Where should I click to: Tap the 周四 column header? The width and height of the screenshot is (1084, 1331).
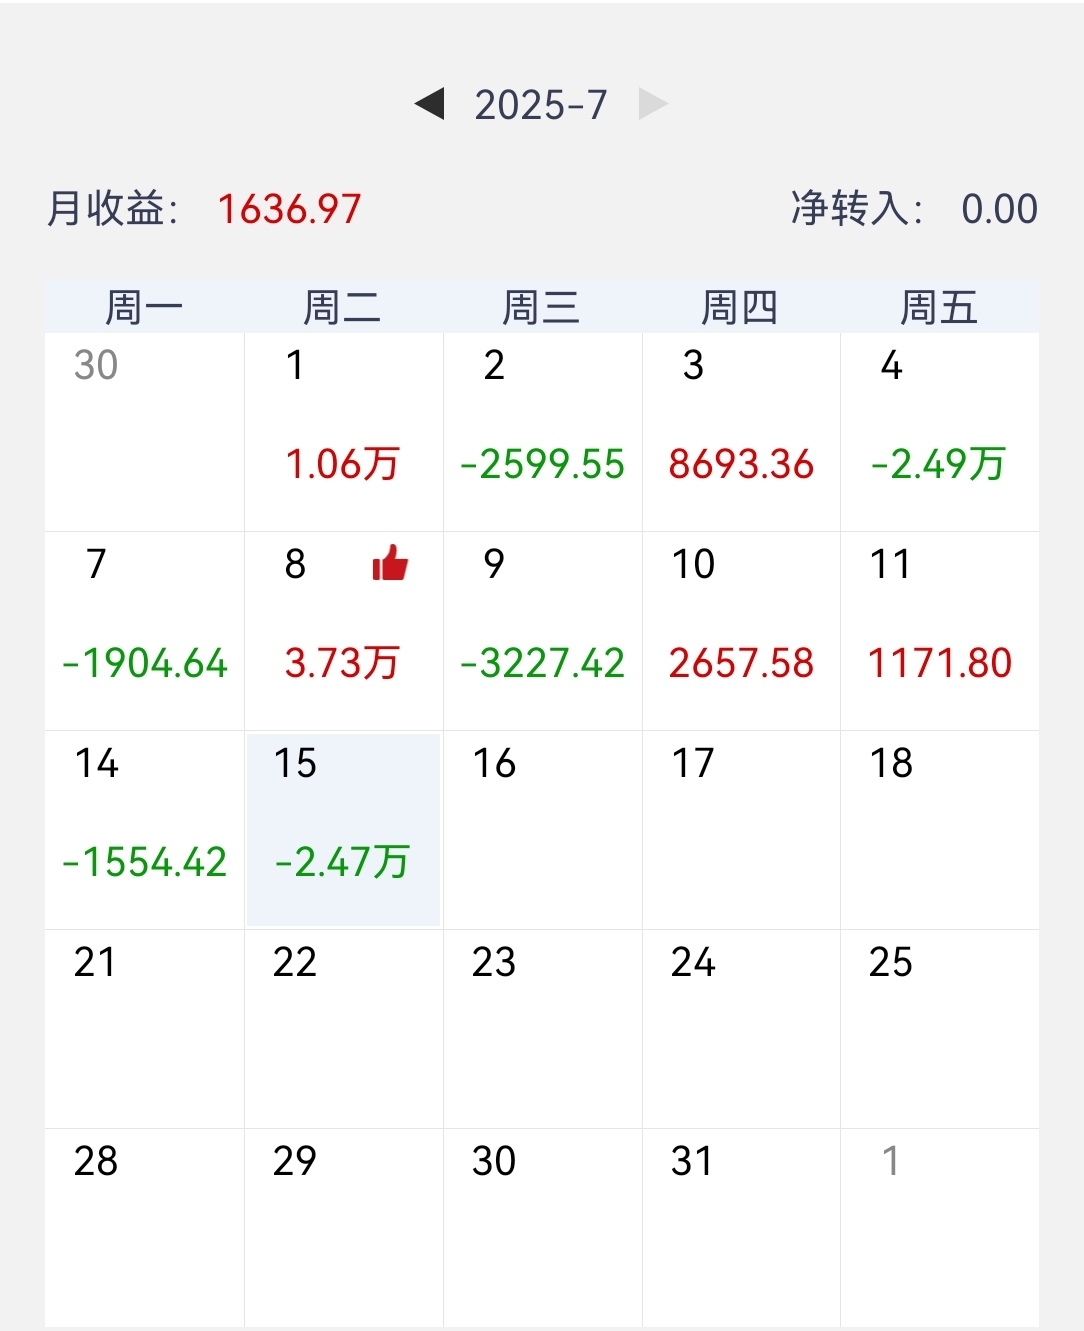point(741,307)
